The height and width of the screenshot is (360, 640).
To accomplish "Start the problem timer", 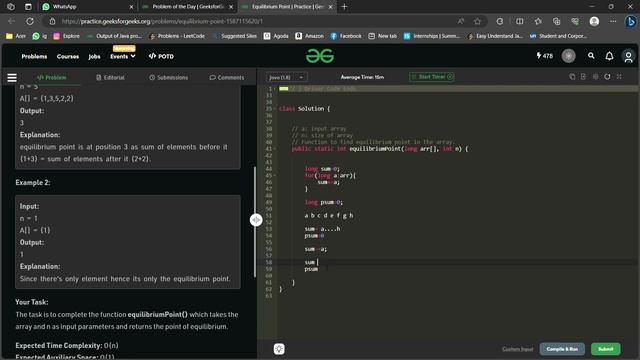I will pos(432,77).
